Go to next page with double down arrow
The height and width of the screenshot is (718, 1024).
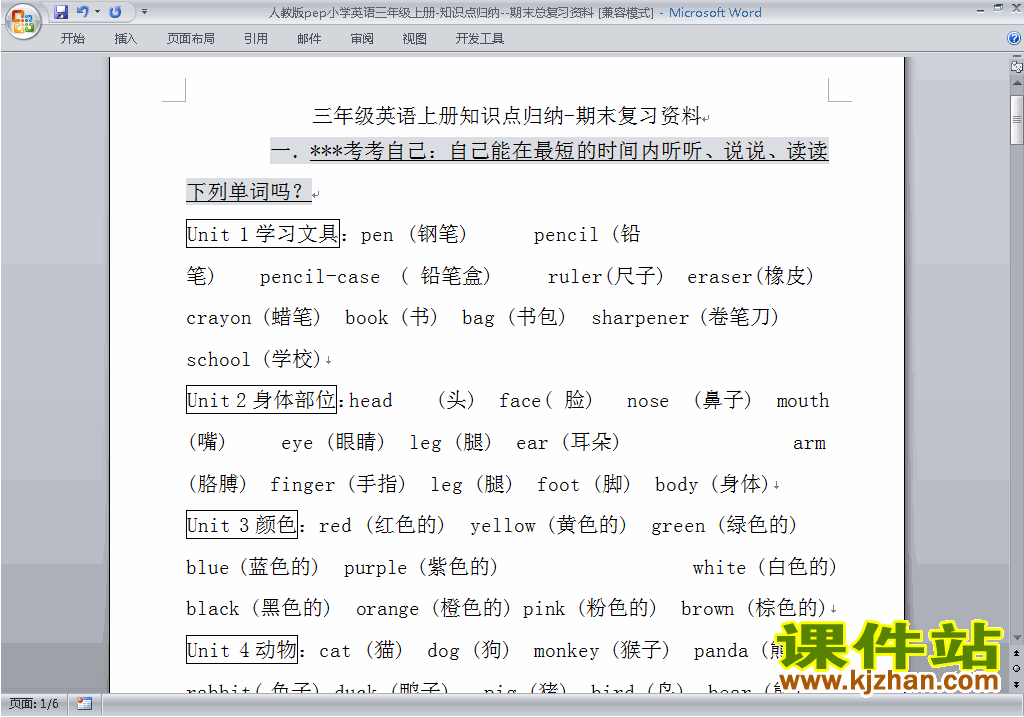[1017, 684]
